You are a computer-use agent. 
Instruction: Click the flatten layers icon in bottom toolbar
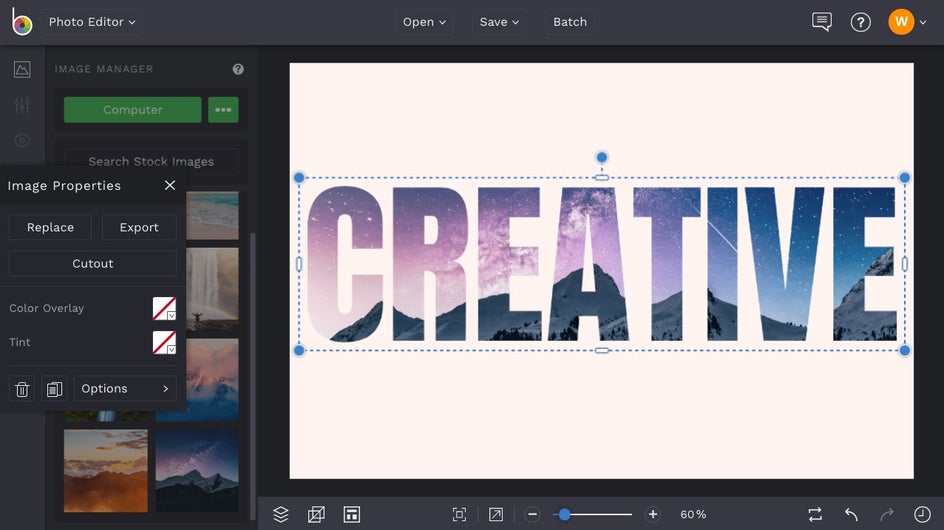click(316, 514)
